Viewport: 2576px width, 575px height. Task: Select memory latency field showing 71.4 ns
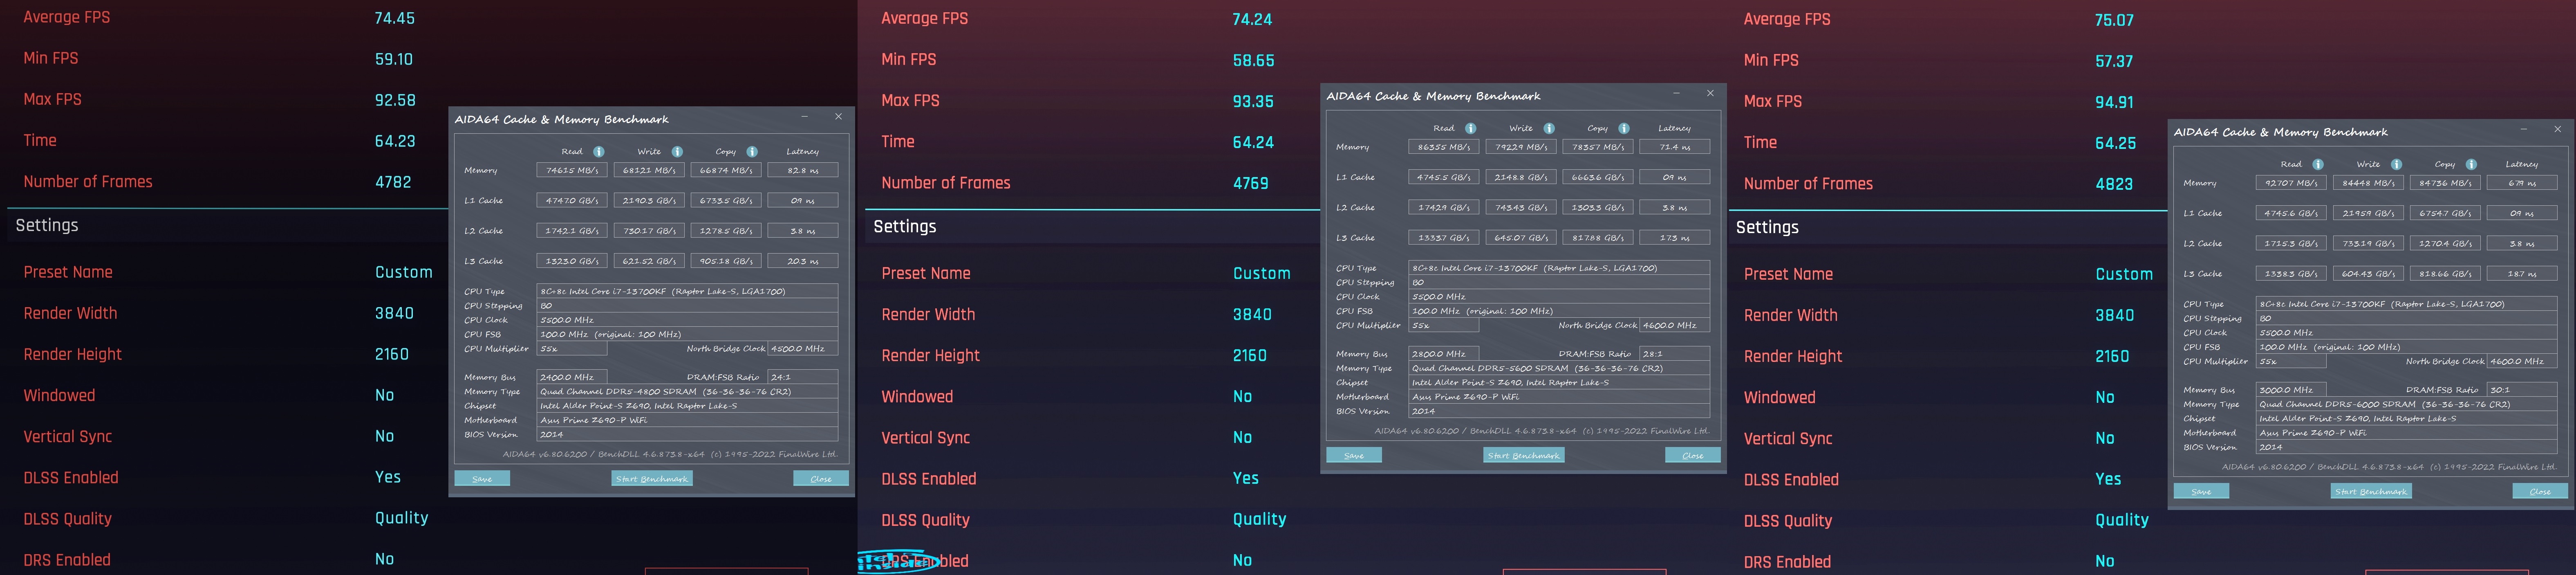[1675, 146]
